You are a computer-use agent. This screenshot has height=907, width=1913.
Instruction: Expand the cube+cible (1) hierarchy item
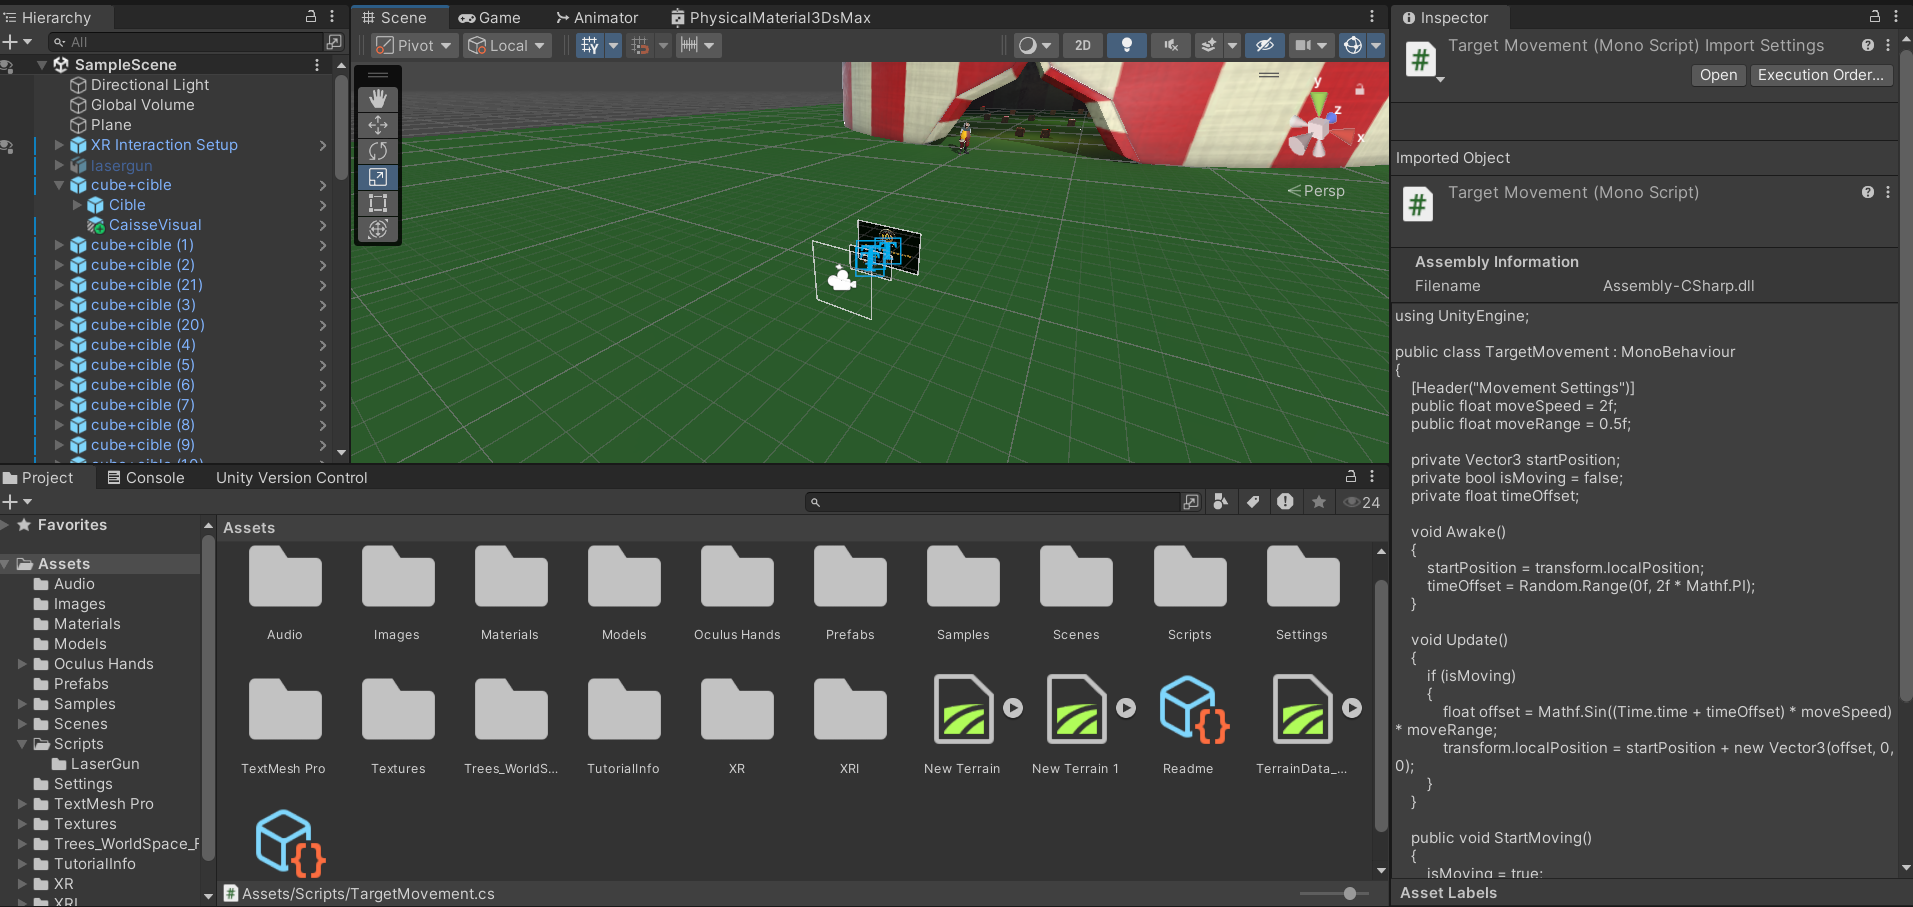pyautogui.click(x=59, y=245)
